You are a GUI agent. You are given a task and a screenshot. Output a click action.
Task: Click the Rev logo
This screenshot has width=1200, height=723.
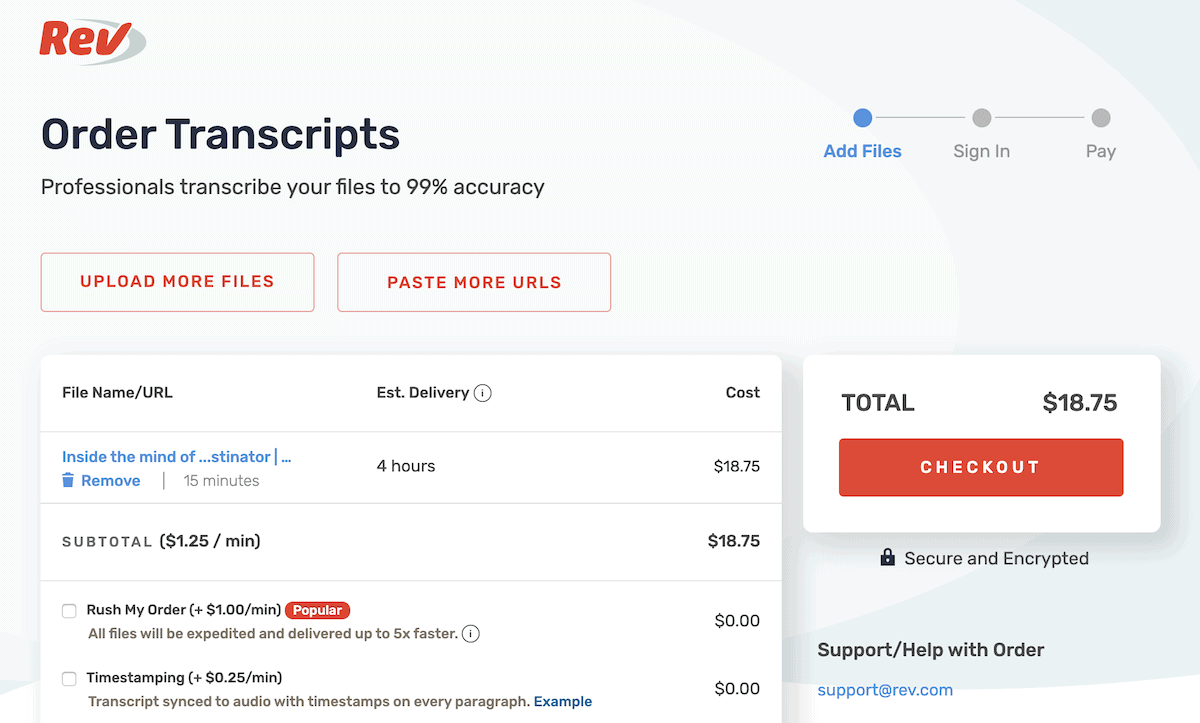pyautogui.click(x=92, y=41)
